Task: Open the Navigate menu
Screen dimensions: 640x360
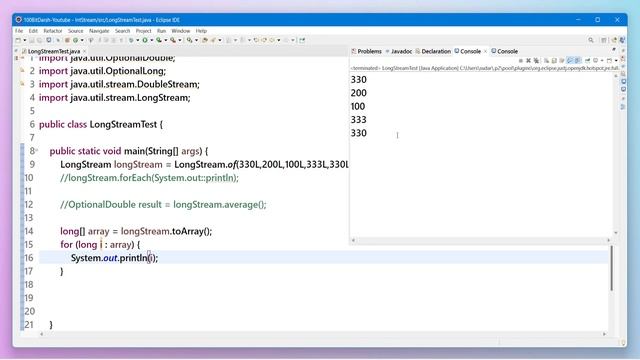Action: pos(99,31)
